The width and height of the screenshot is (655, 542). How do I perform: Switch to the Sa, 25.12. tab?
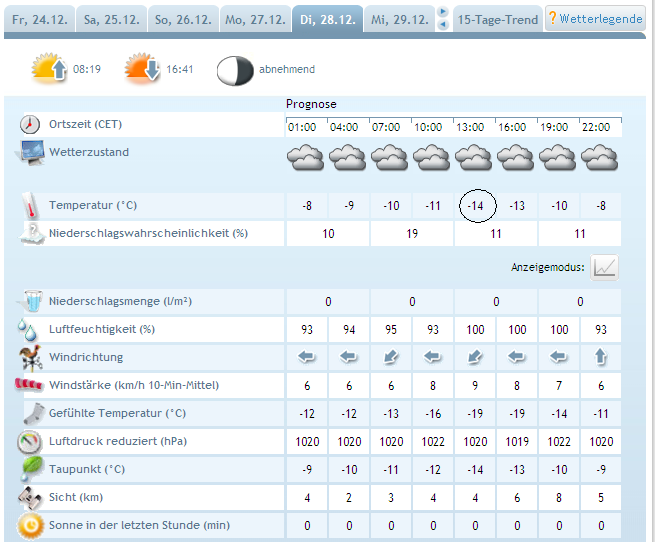click(x=112, y=19)
